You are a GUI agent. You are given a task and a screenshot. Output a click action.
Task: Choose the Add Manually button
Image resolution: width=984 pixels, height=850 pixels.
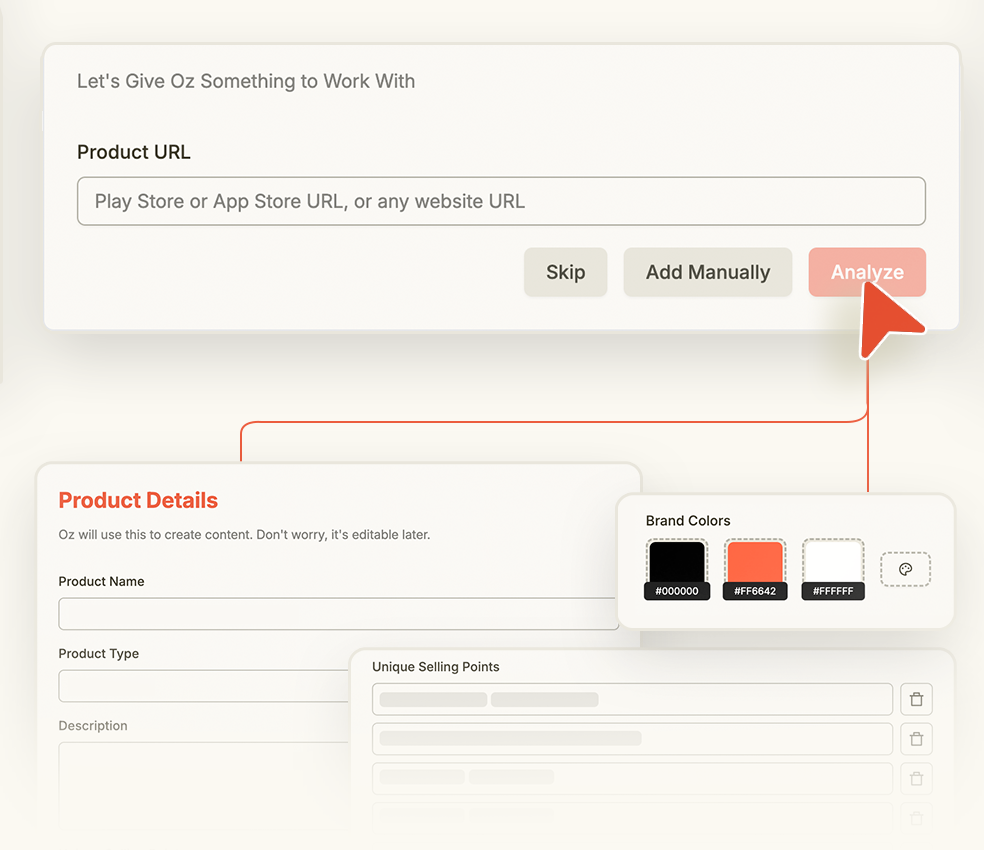(707, 272)
